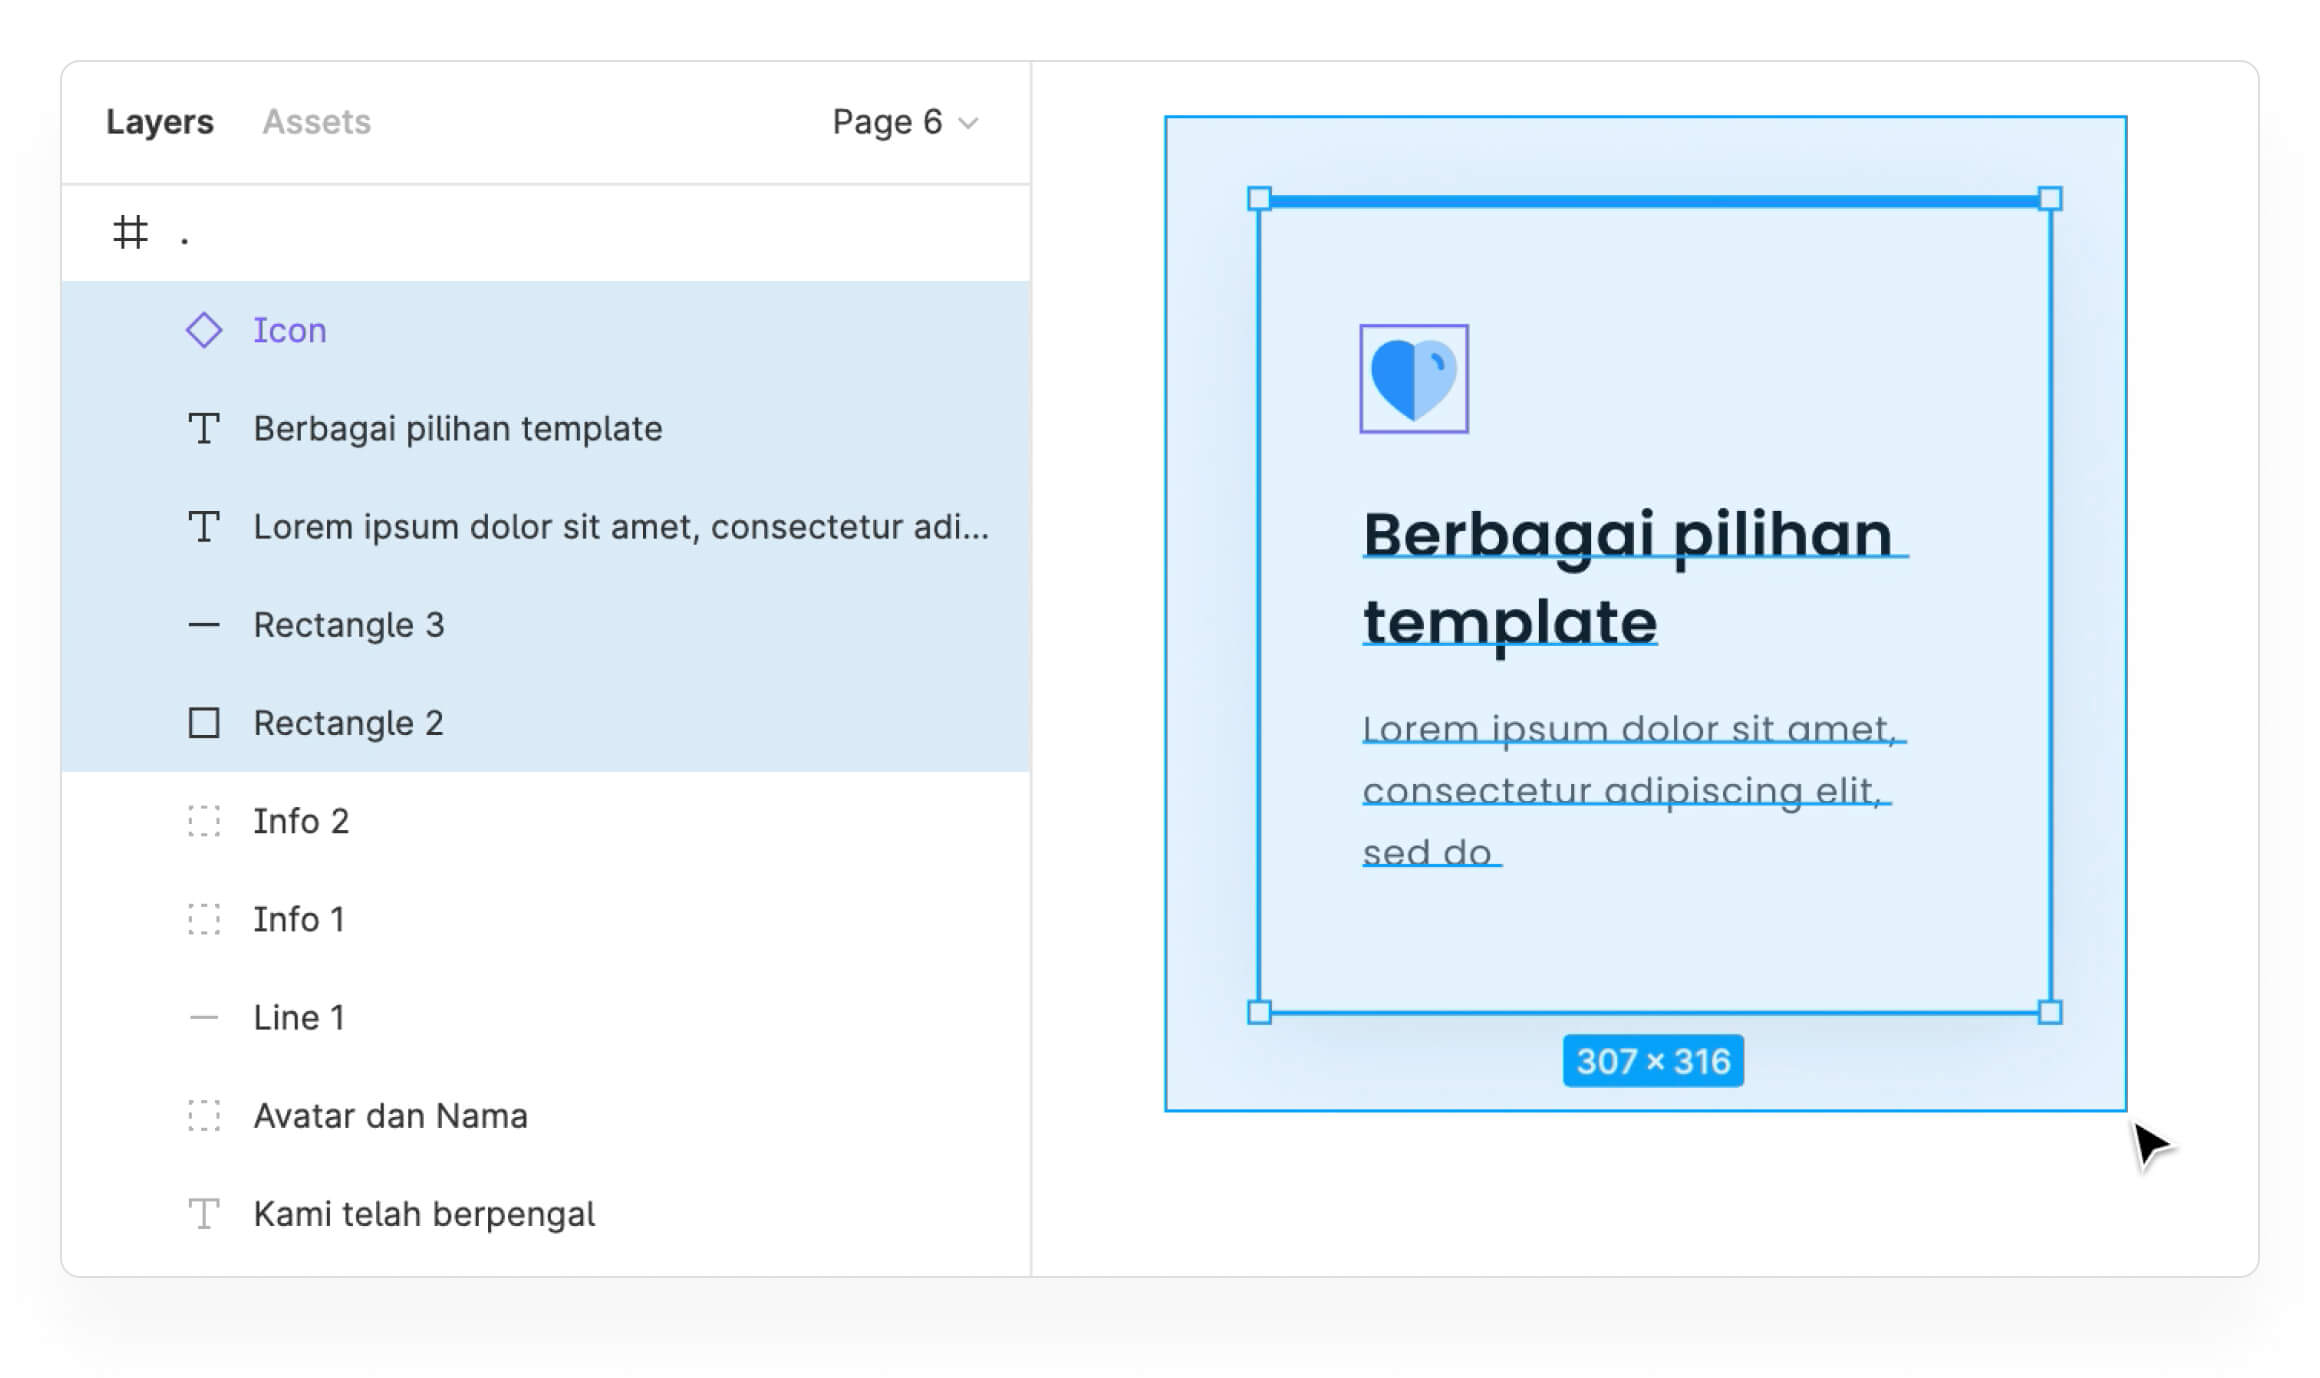Click the frame hash icon in layers

130,232
